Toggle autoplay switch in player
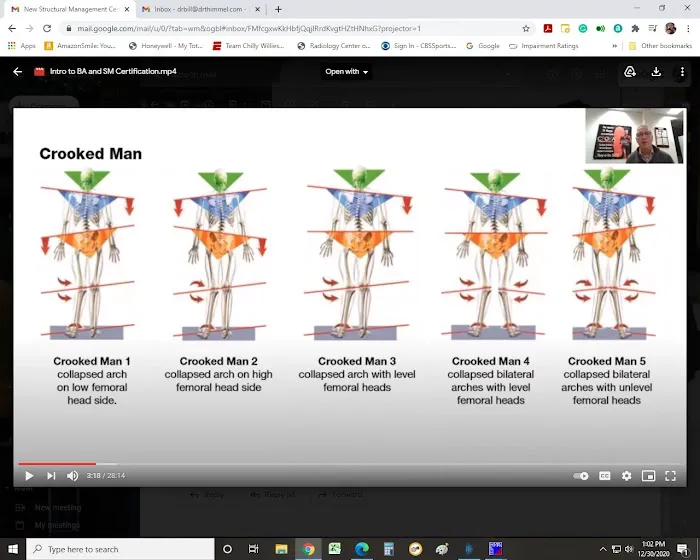700x560 pixels. tap(581, 476)
